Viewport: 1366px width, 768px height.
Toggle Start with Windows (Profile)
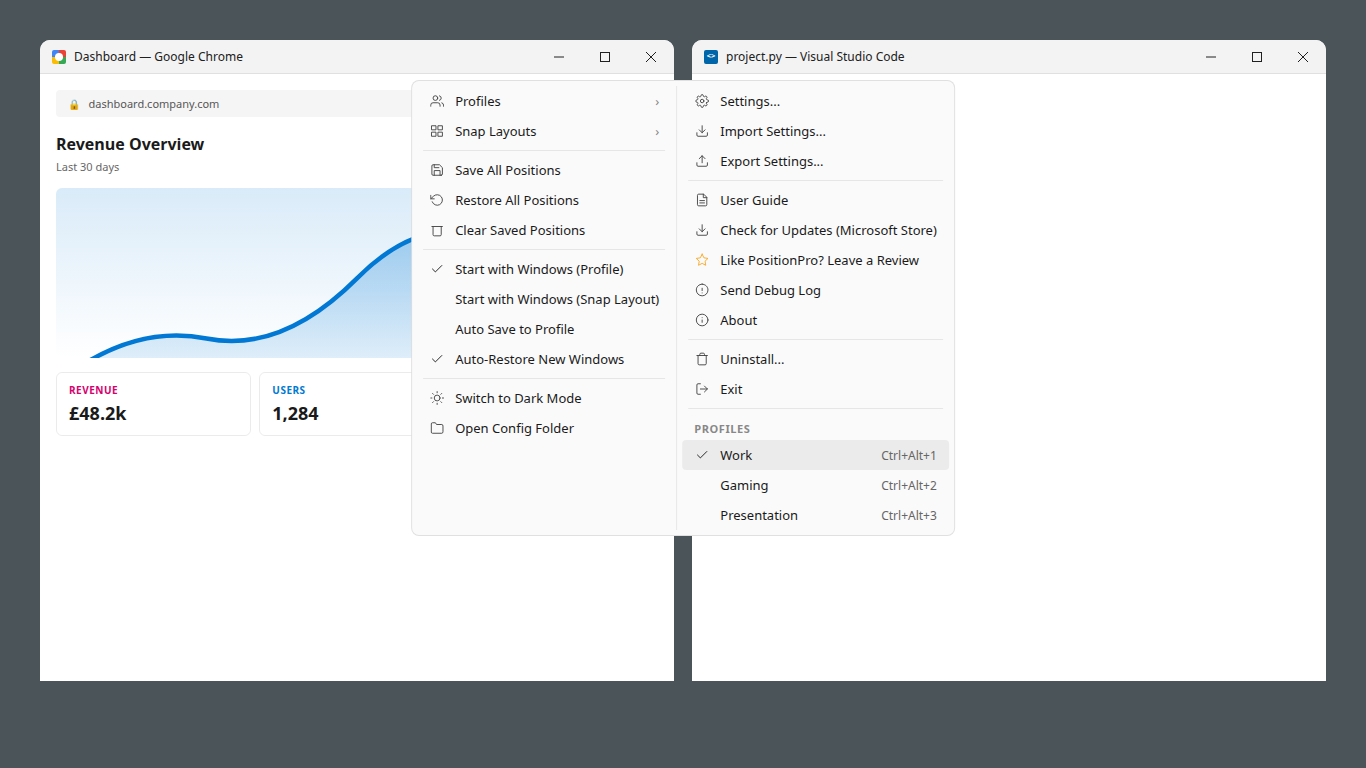538,269
